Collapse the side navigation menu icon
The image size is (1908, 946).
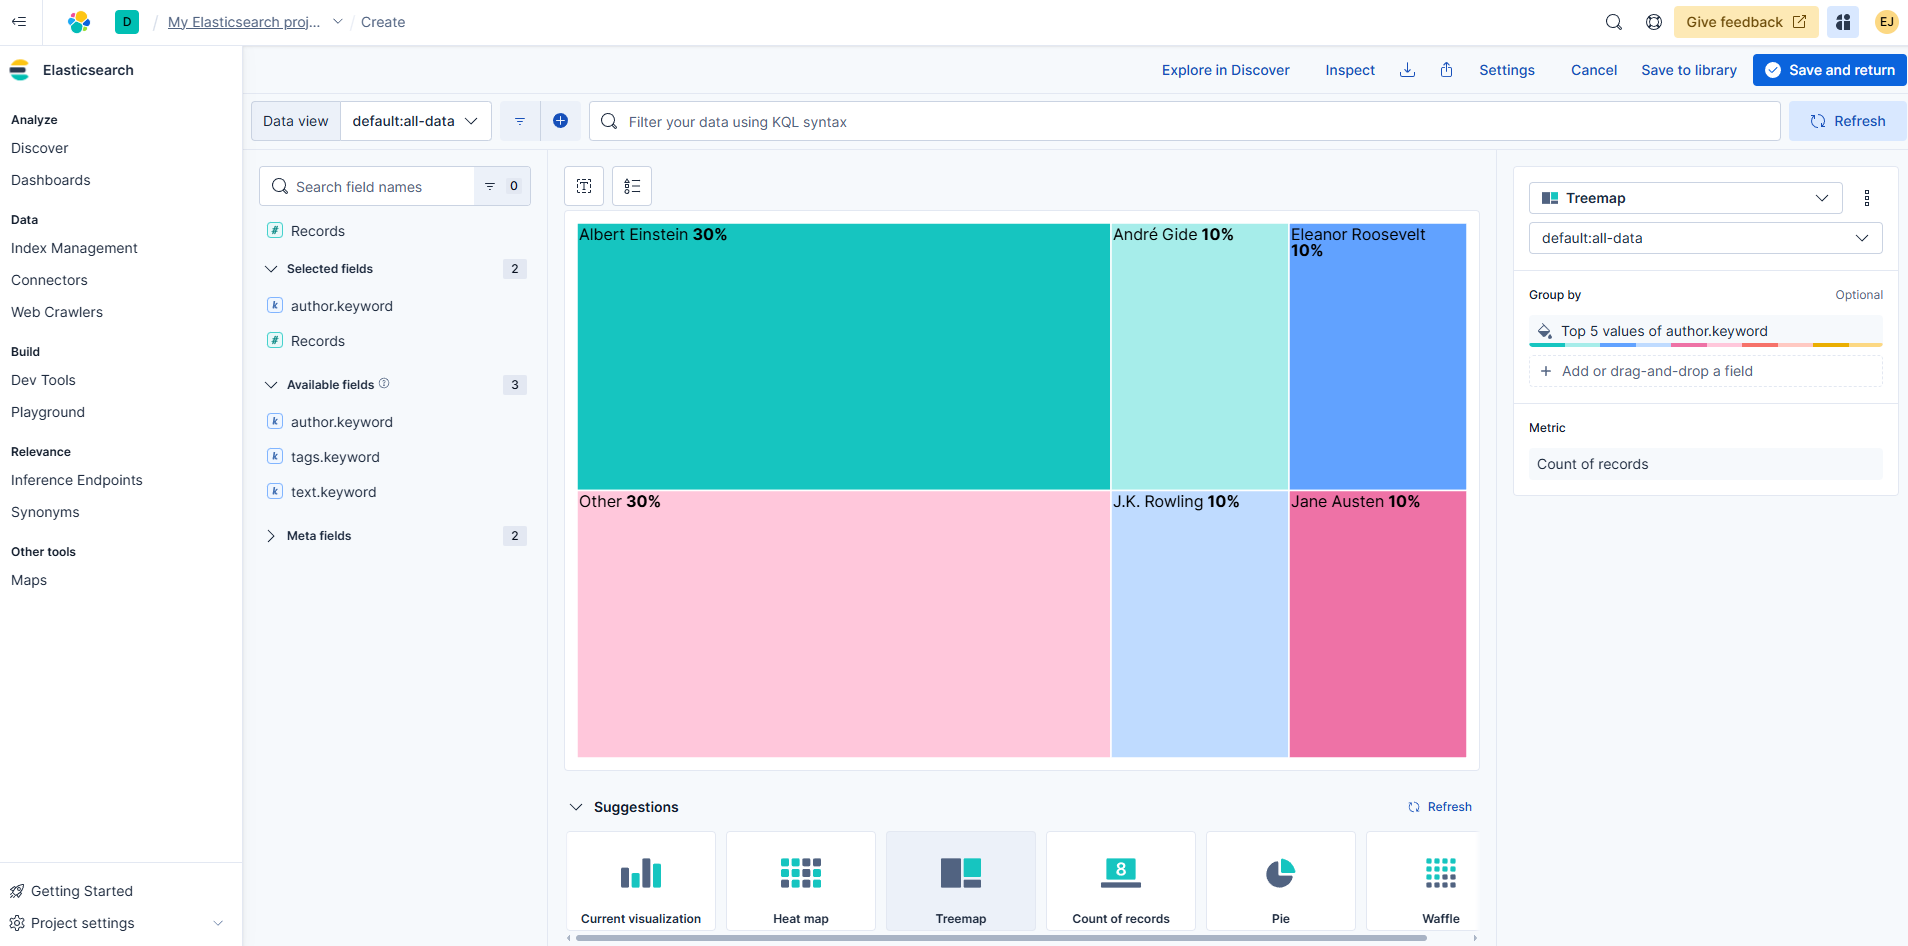coord(19,21)
